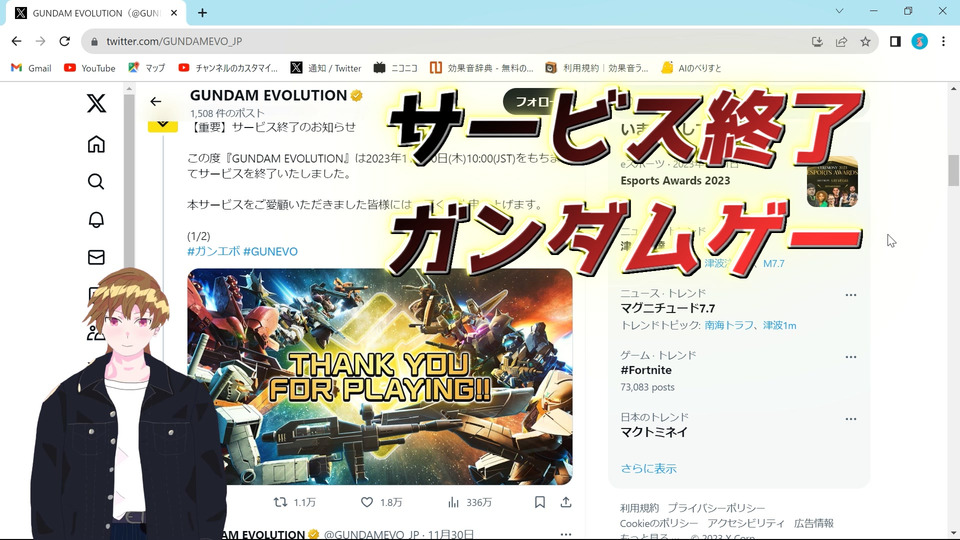
Task: Open more options for #Fortnite trend
Action: coord(850,357)
